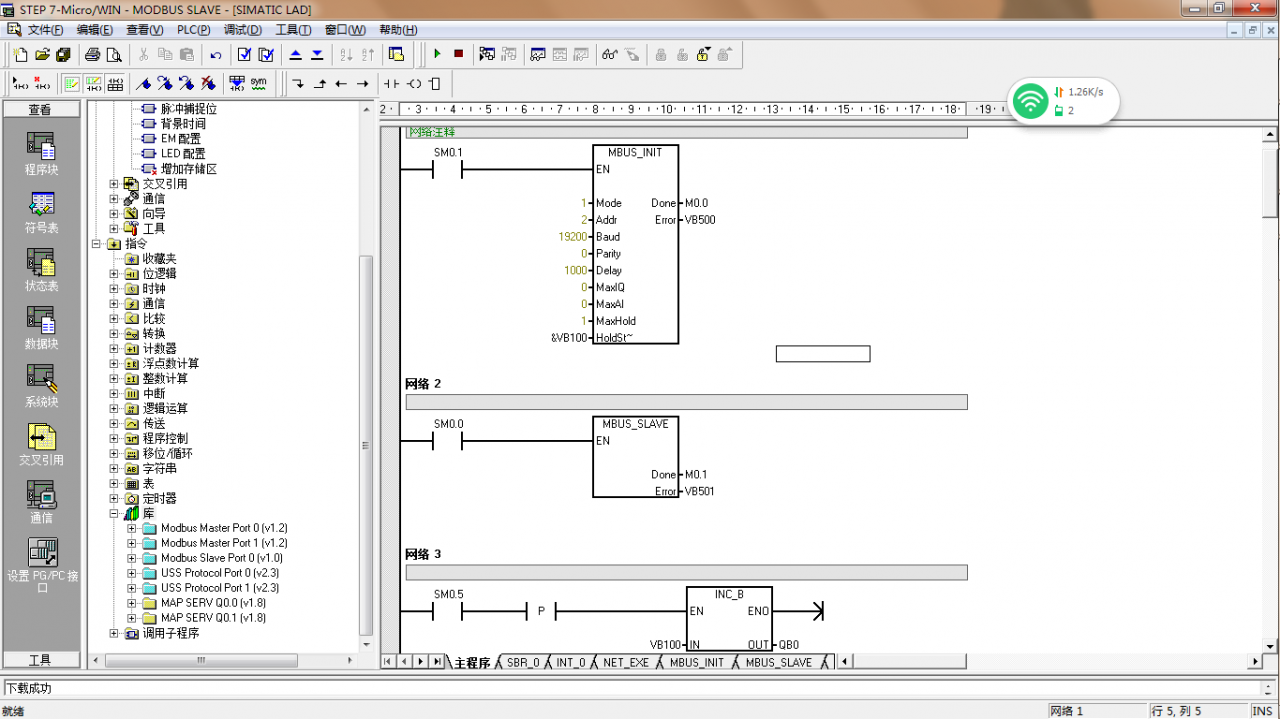Open Symbol Table (符号表) in navigation bar
The width and height of the screenshot is (1280, 719).
coord(41,211)
